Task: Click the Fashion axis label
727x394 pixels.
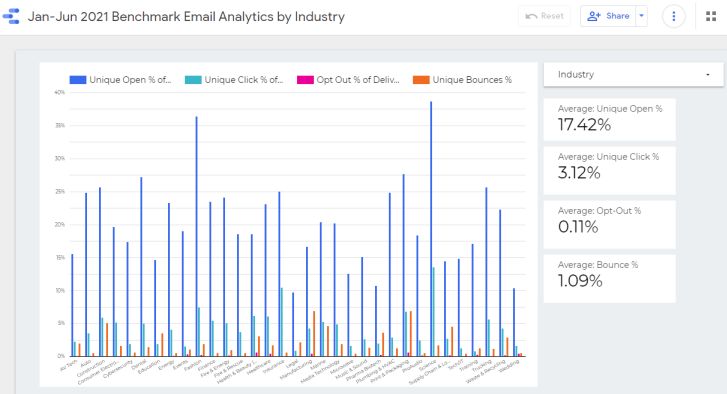Action: click(192, 365)
